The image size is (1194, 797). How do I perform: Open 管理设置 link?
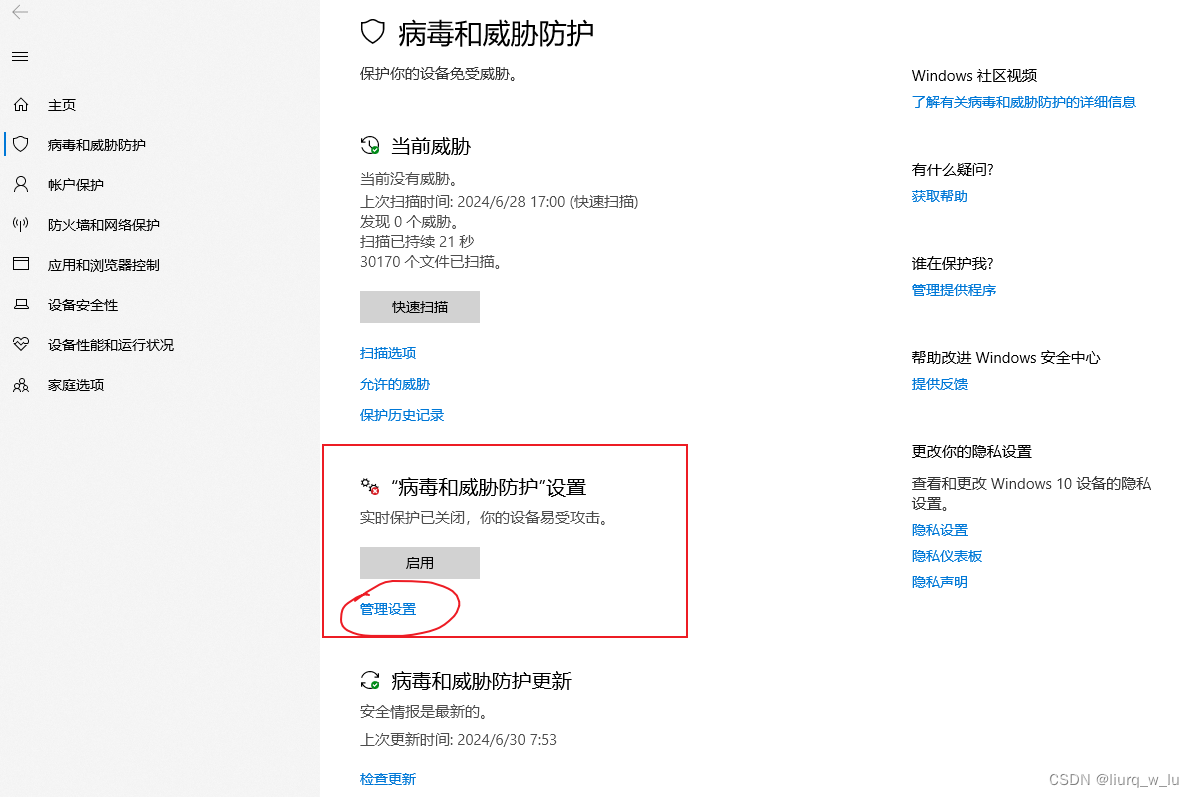coord(388,609)
